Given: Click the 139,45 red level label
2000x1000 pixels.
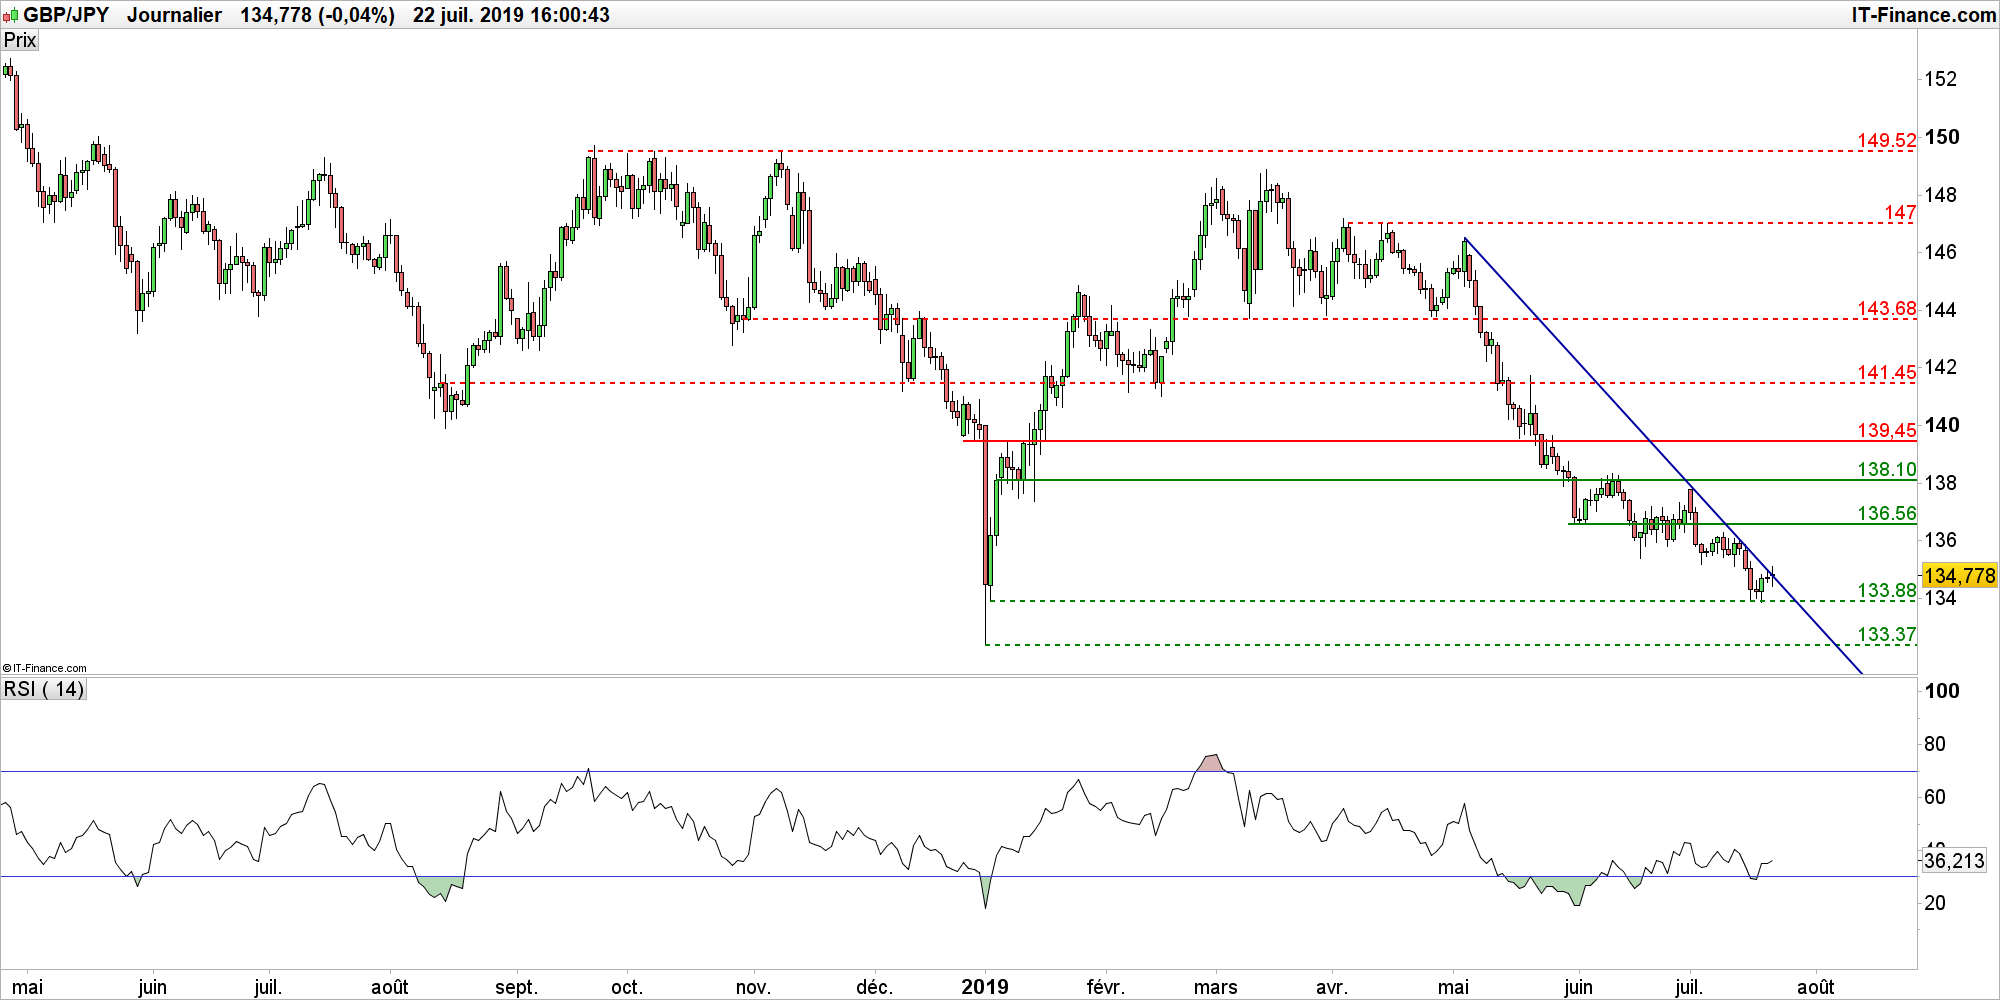Looking at the screenshot, I should pyautogui.click(x=1887, y=431).
